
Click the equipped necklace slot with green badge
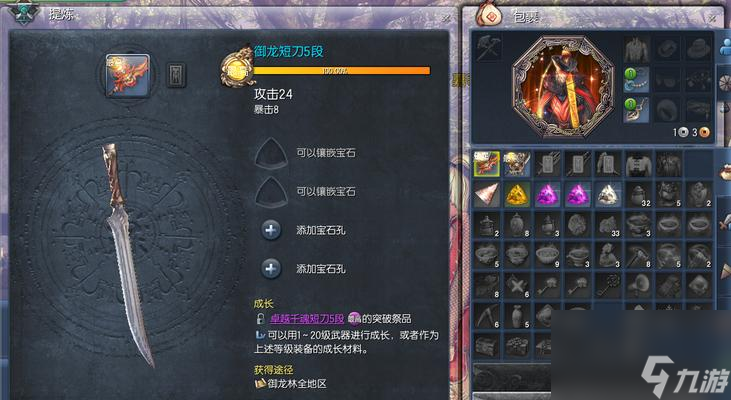(636, 79)
